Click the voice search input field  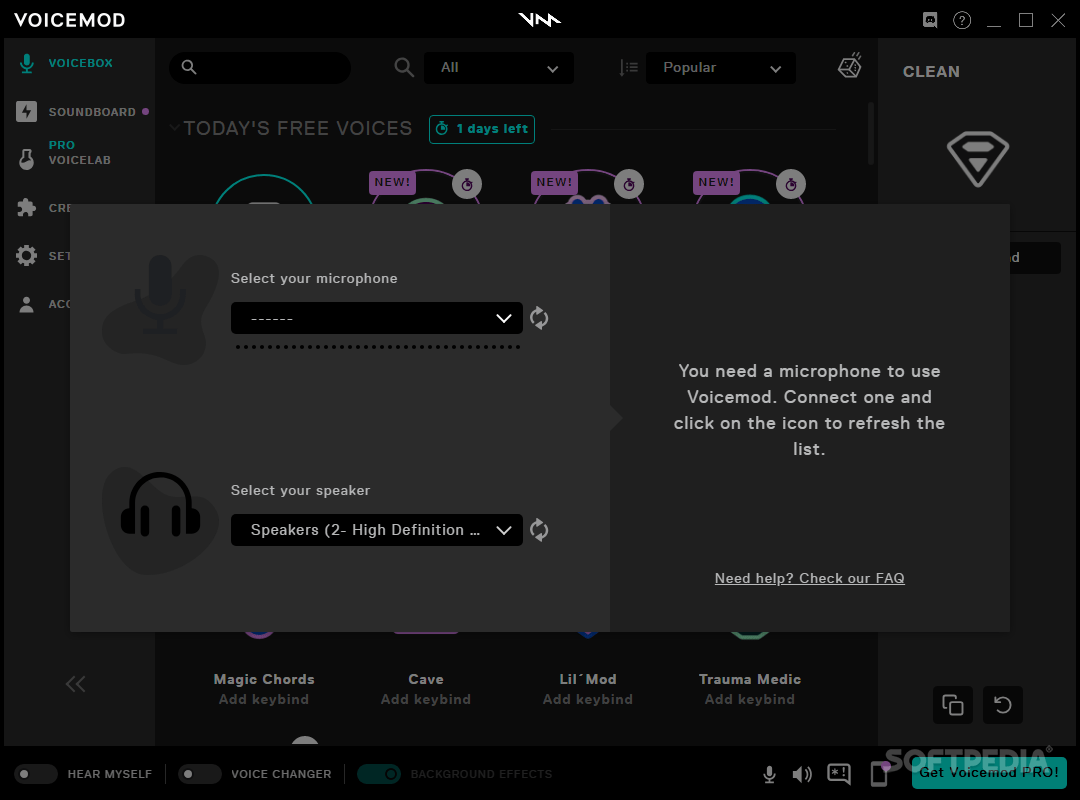pyautogui.click(x=260, y=68)
